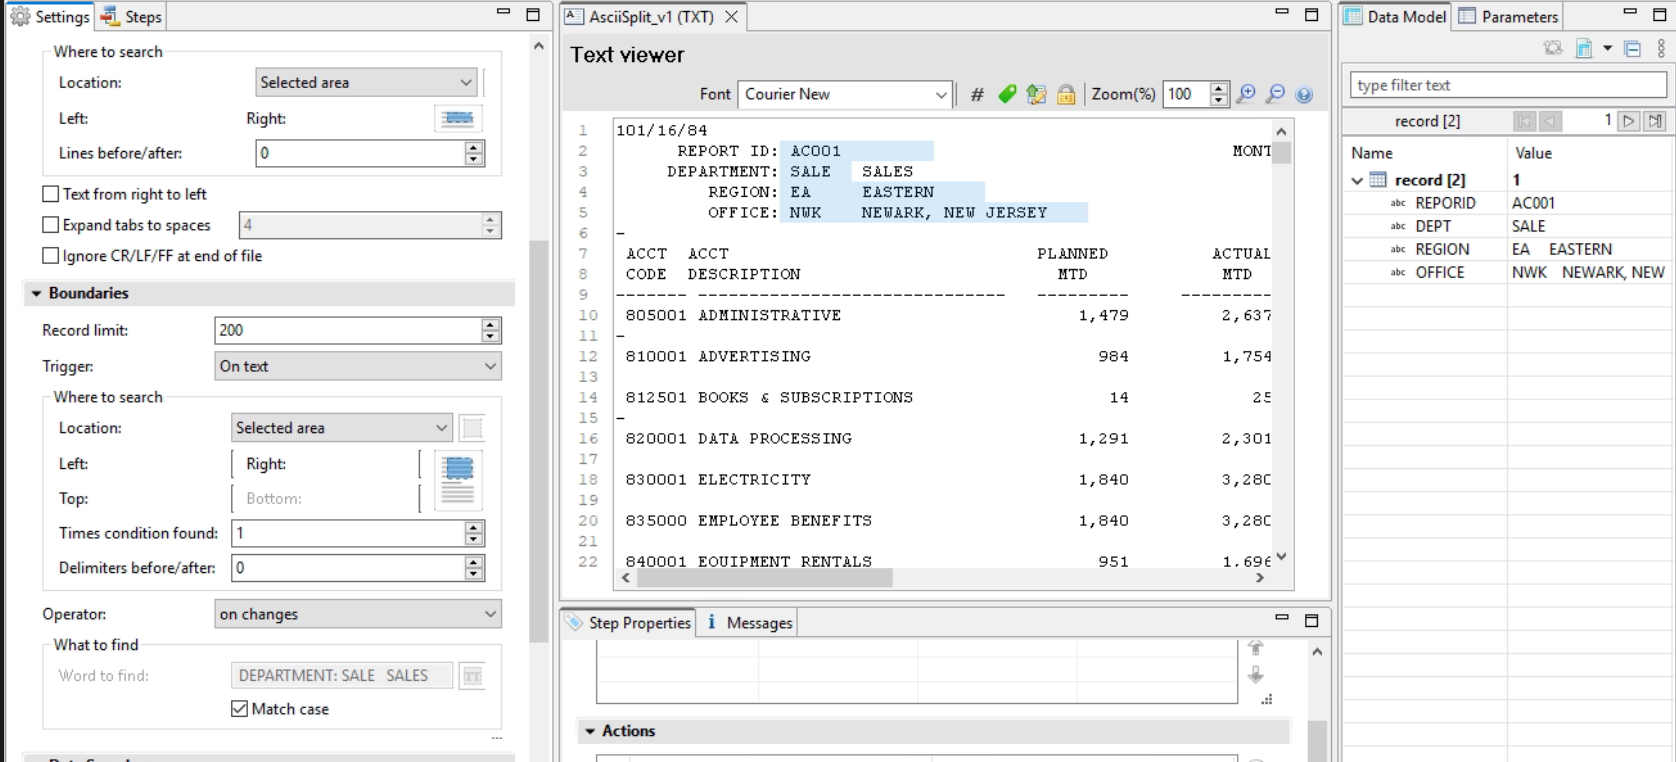Jump to last record in Data Model
Image resolution: width=1676 pixels, height=762 pixels.
[1655, 121]
